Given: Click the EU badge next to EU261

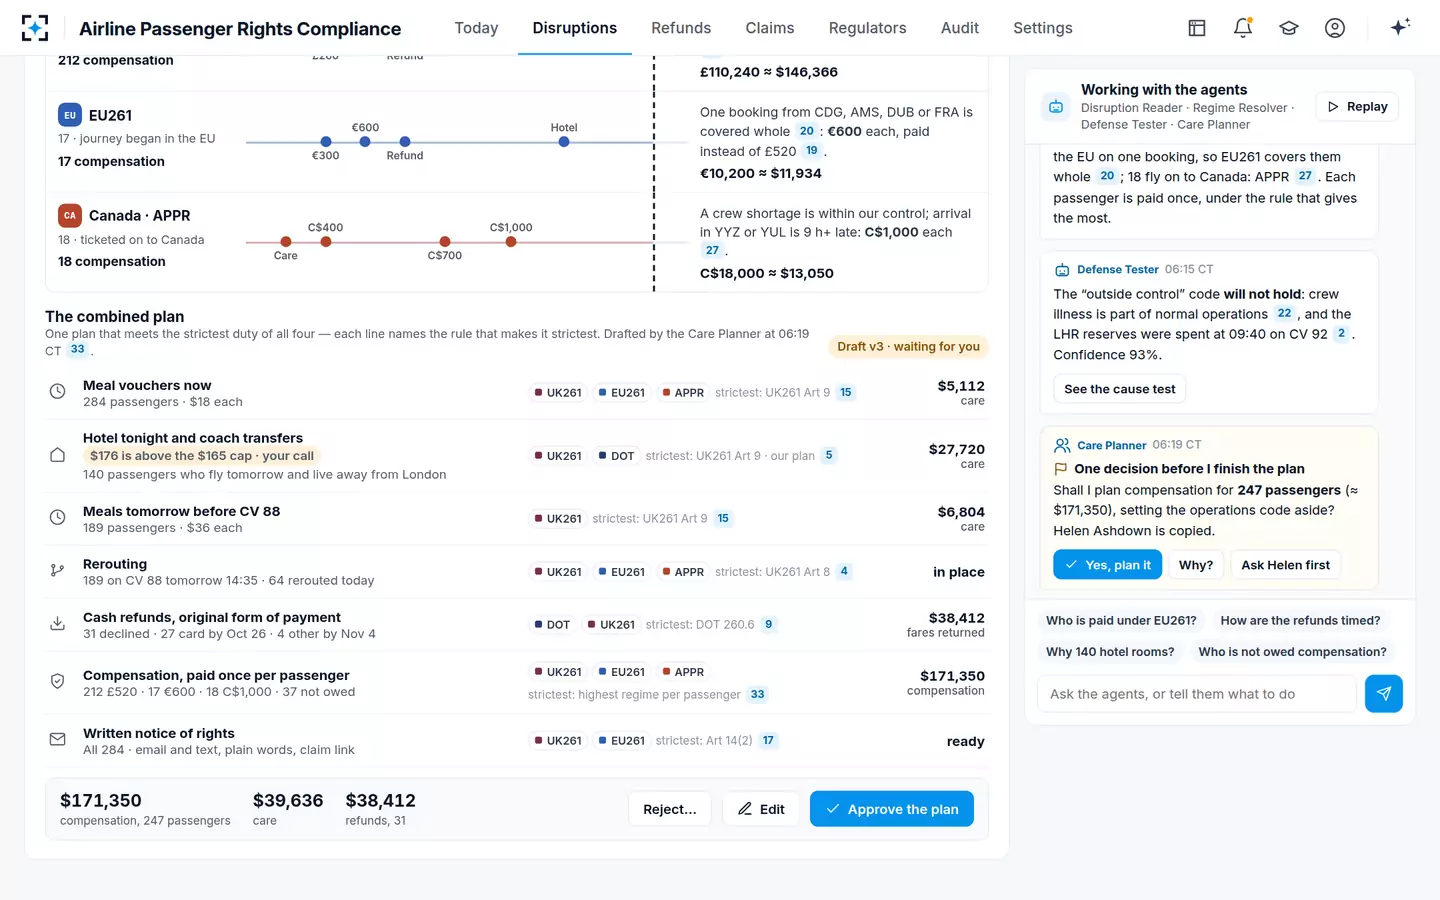Looking at the screenshot, I should point(70,115).
